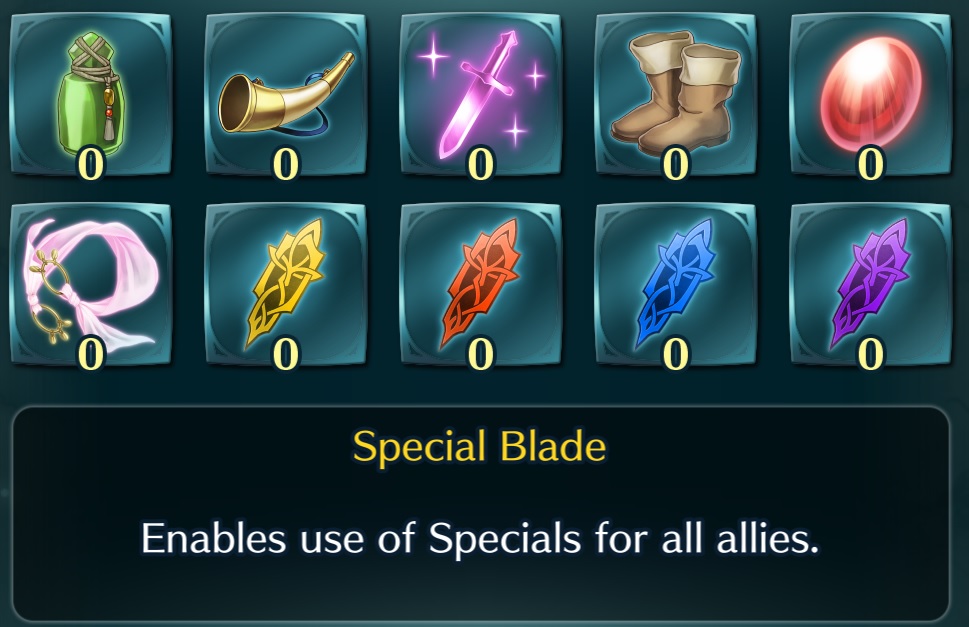Click the 'Enables use of Specials' description

(480, 537)
